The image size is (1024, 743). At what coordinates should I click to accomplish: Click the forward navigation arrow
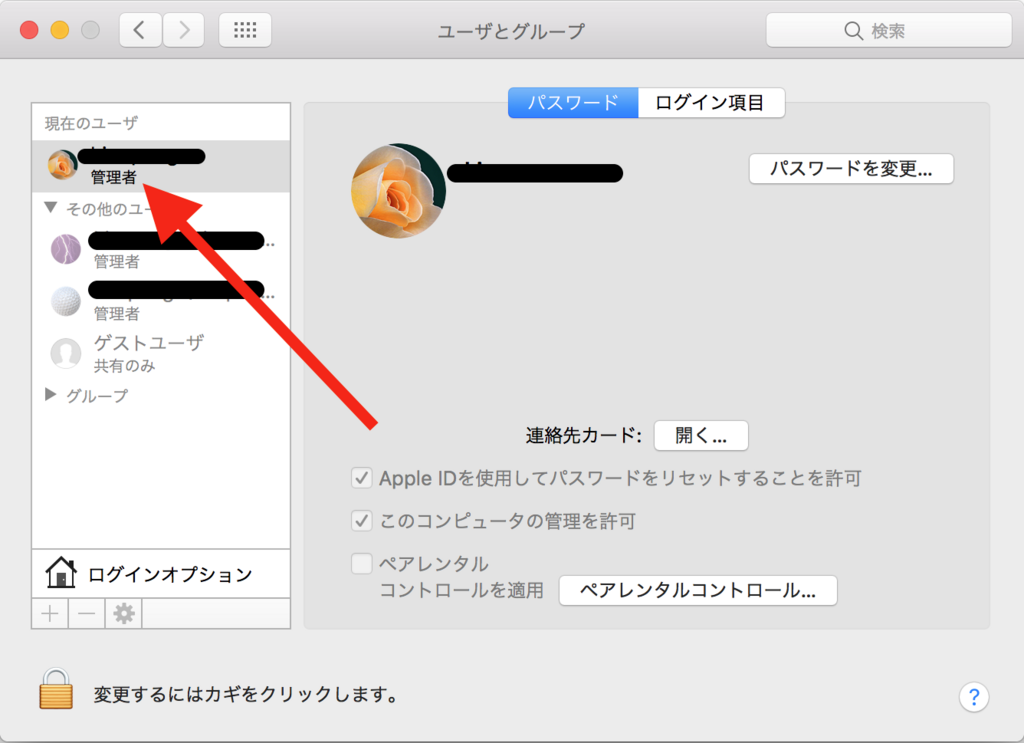pos(183,29)
